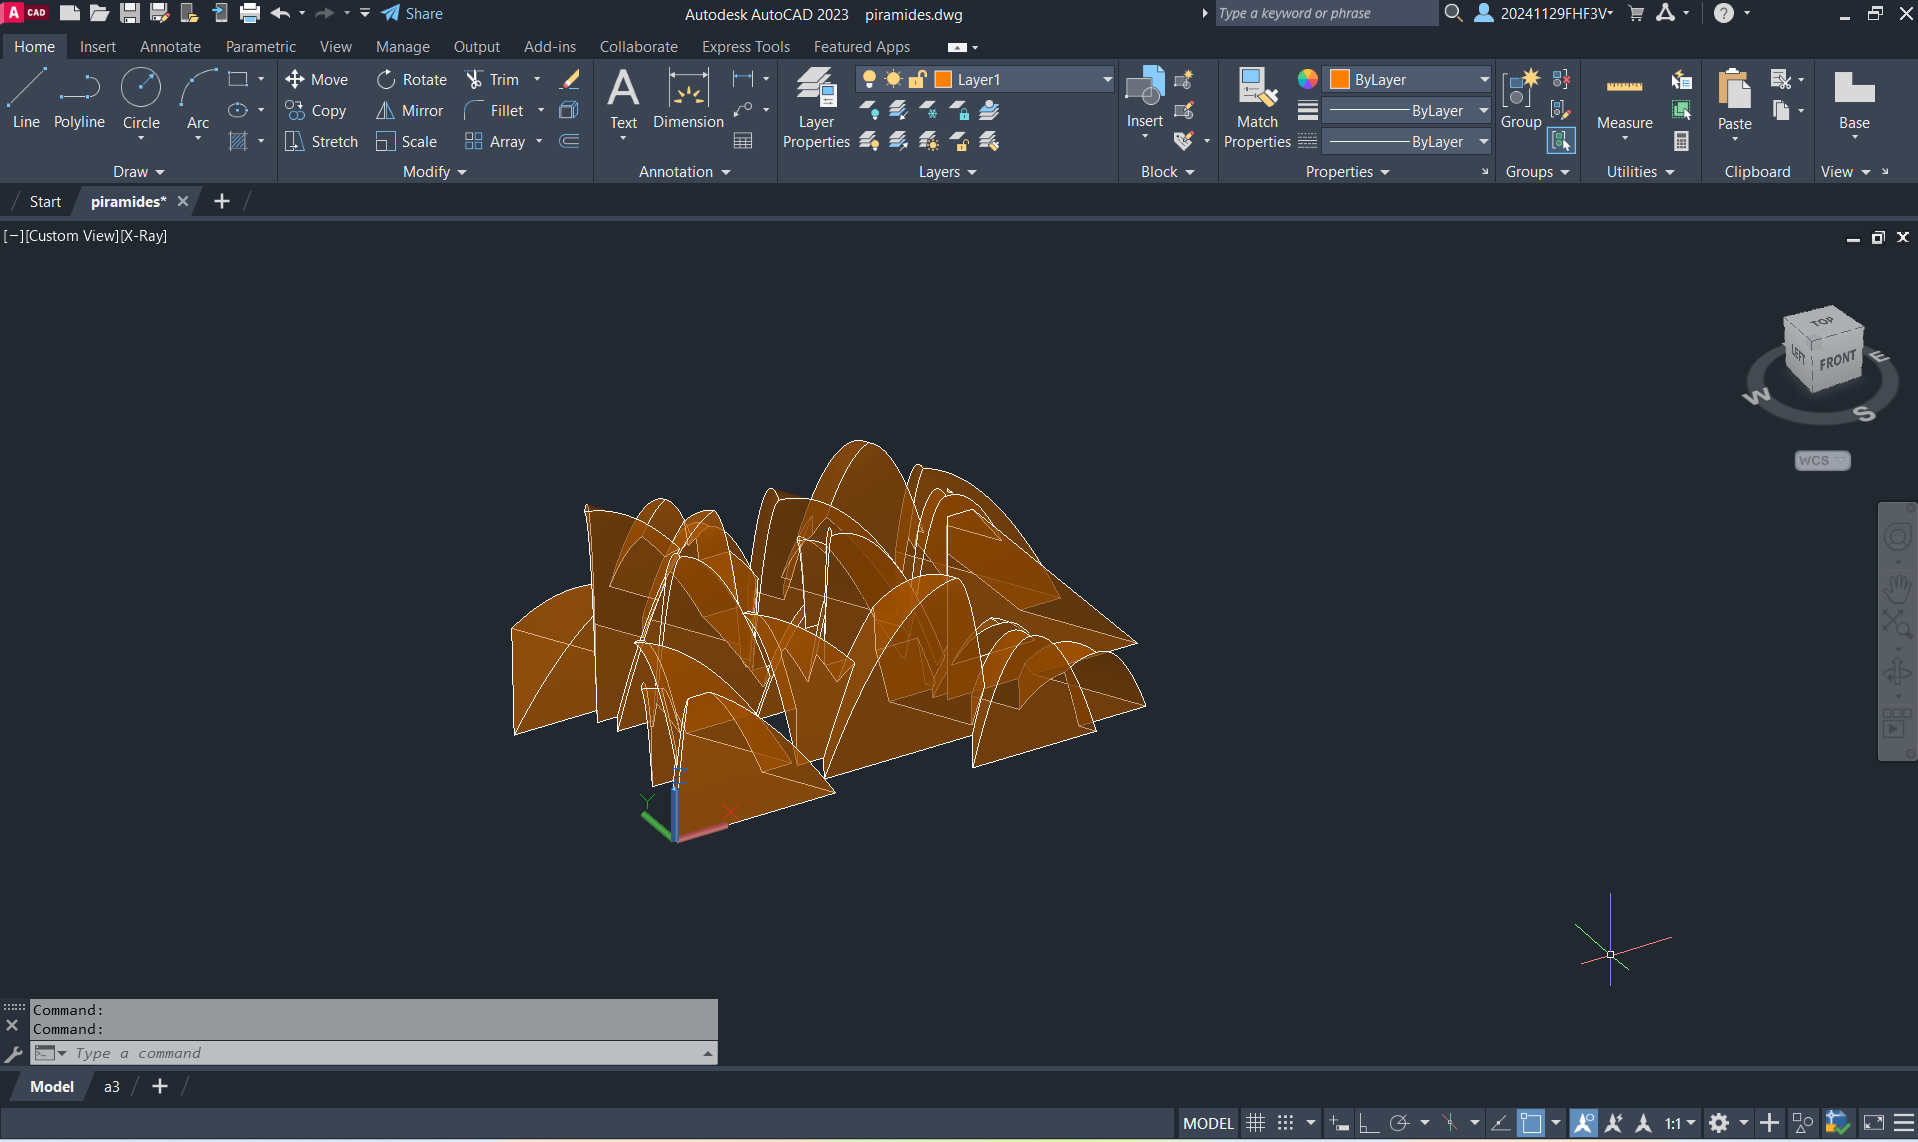
Task: Click the orange layer color swatch
Action: (943, 80)
